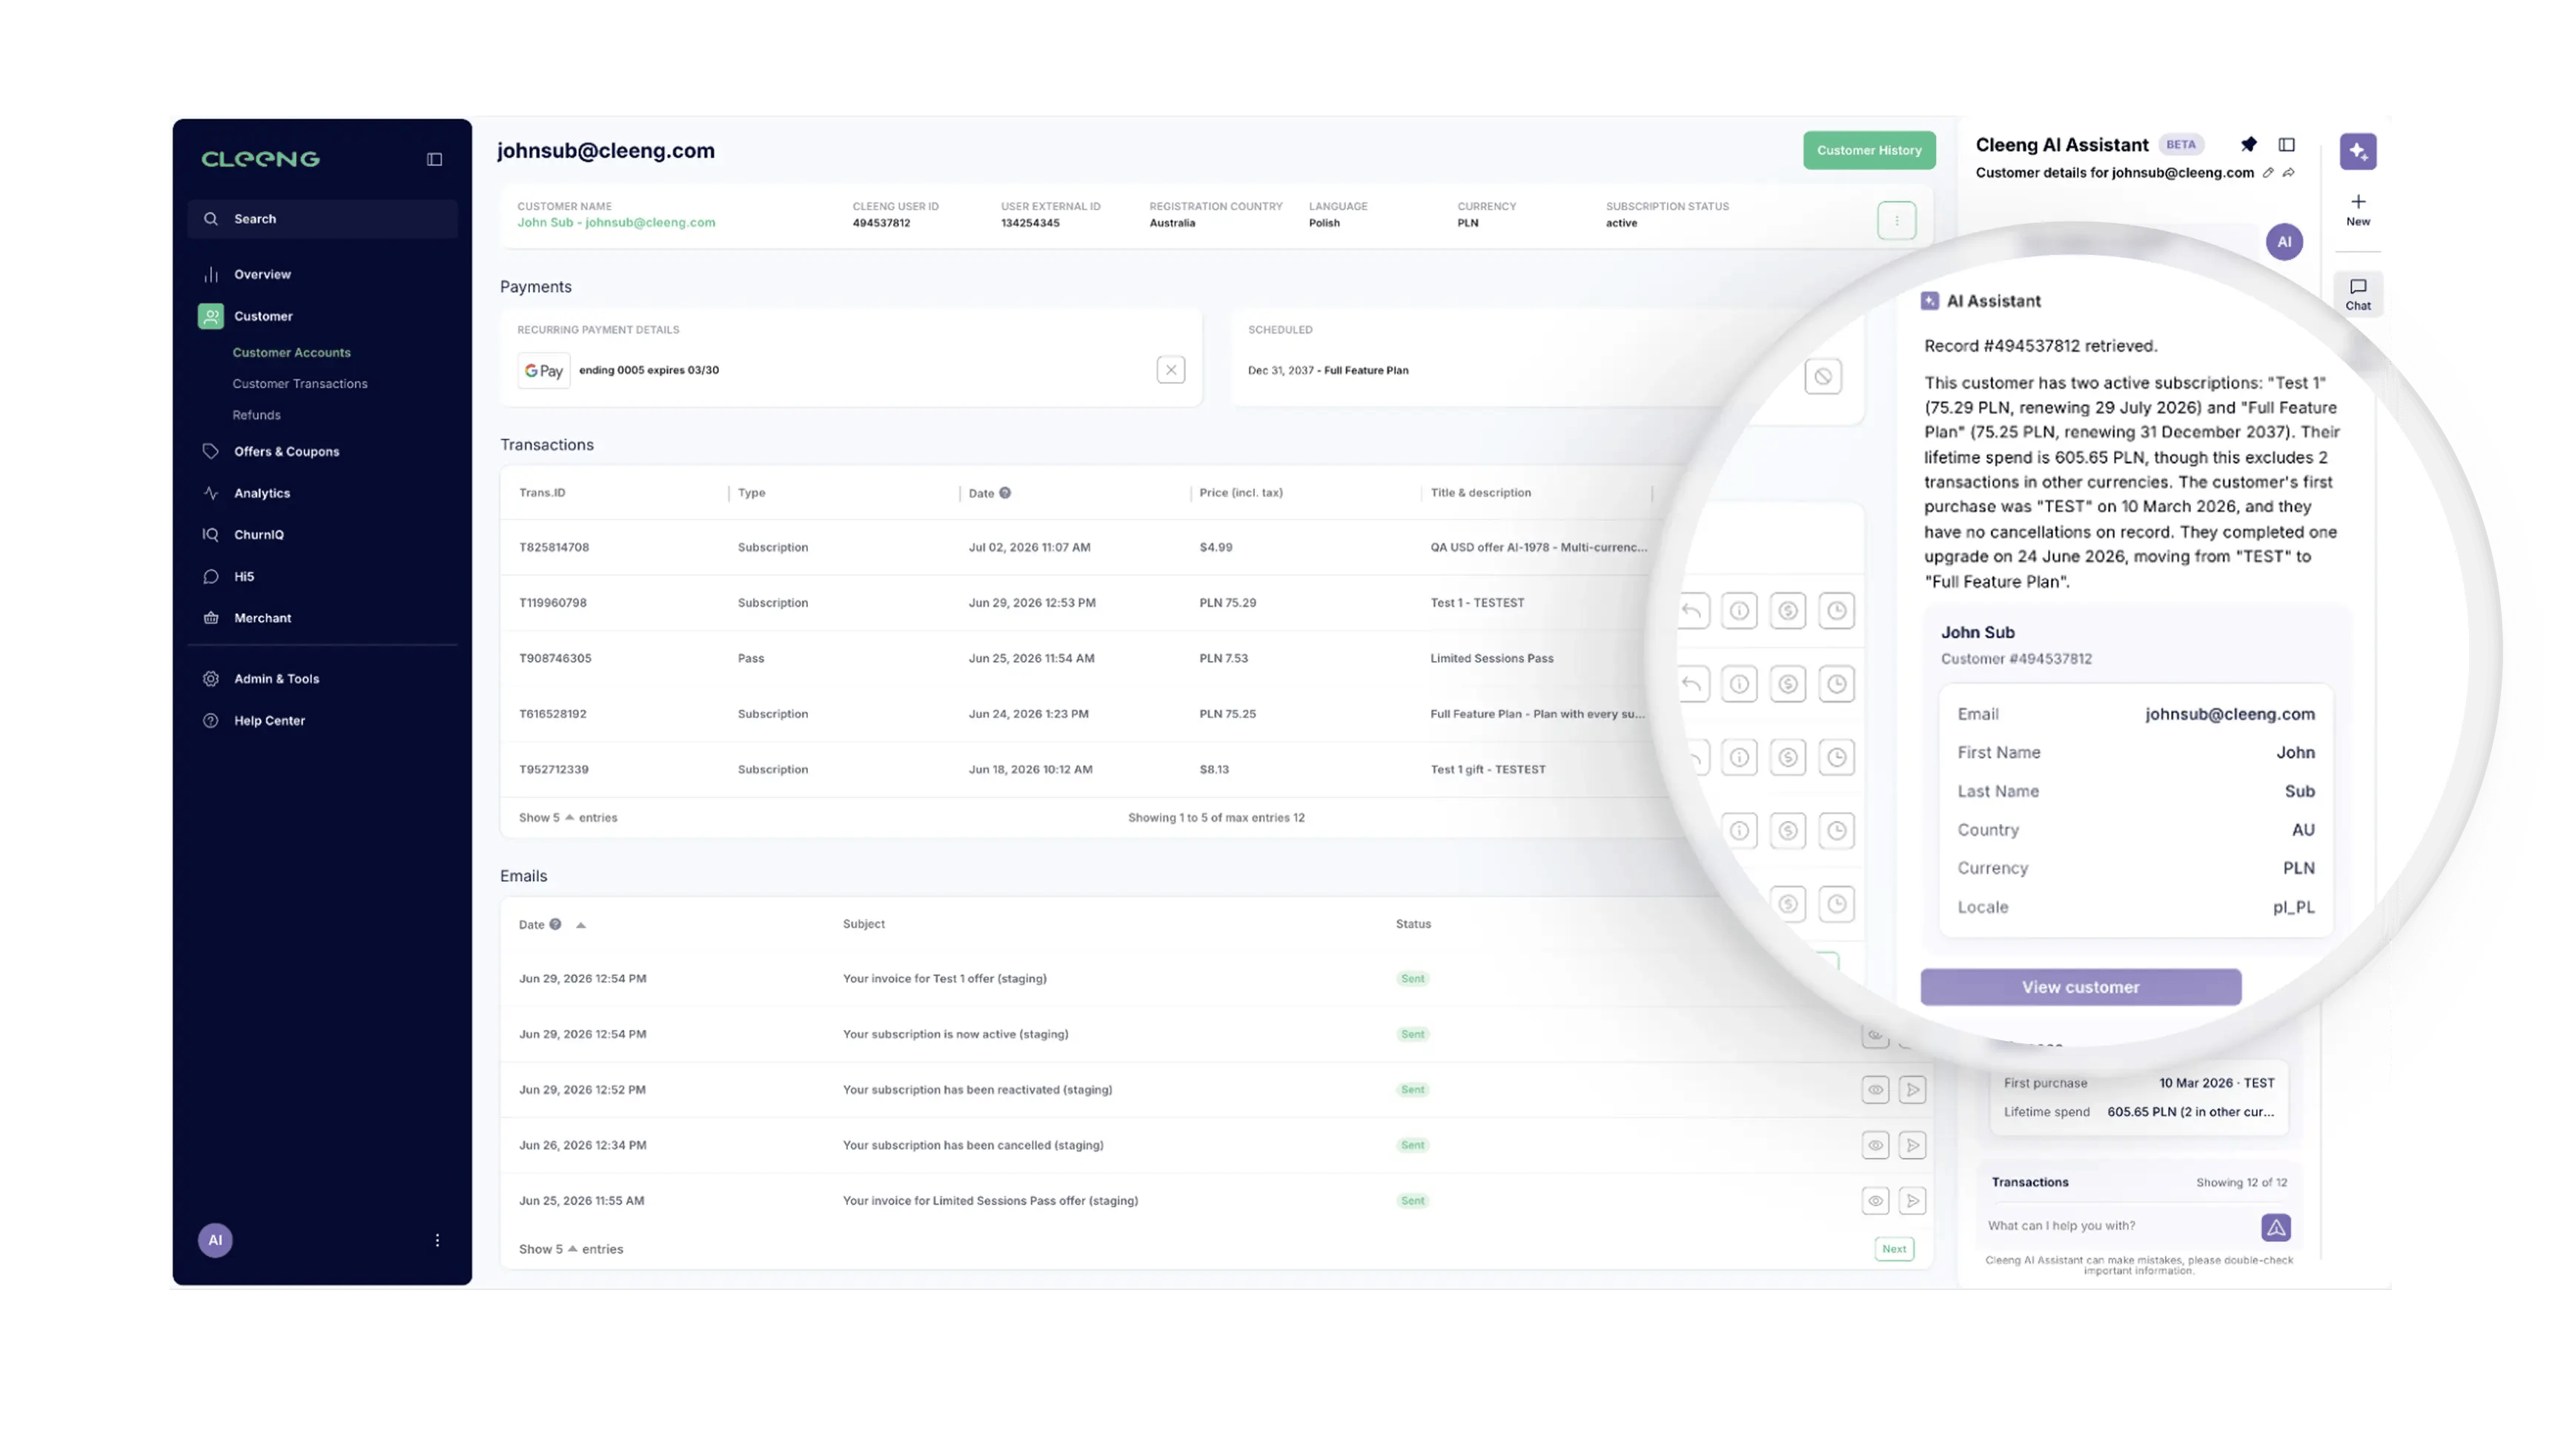Image resolution: width=2575 pixels, height=1456 pixels.
Task: Click the Help Center question icon
Action: tap(211, 721)
